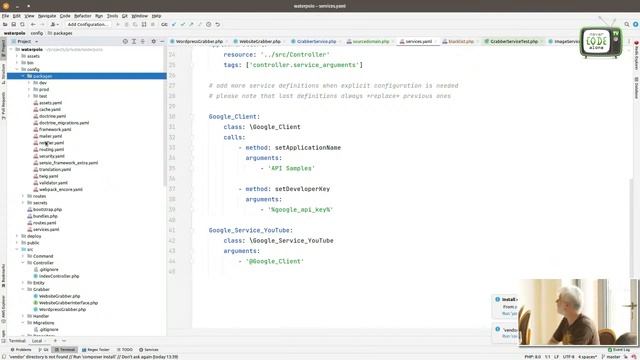Open the Problems tool window
The image size is (640, 360).
coord(21,350)
